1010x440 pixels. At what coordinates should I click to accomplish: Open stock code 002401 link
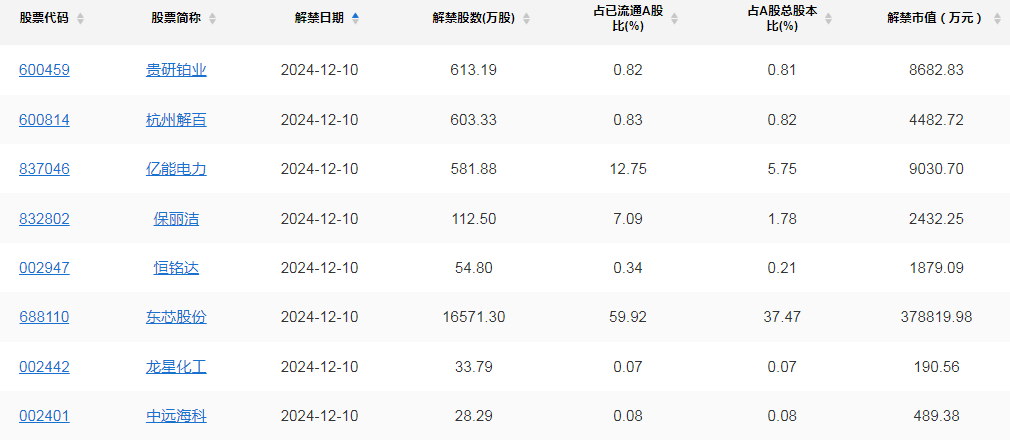tap(44, 417)
